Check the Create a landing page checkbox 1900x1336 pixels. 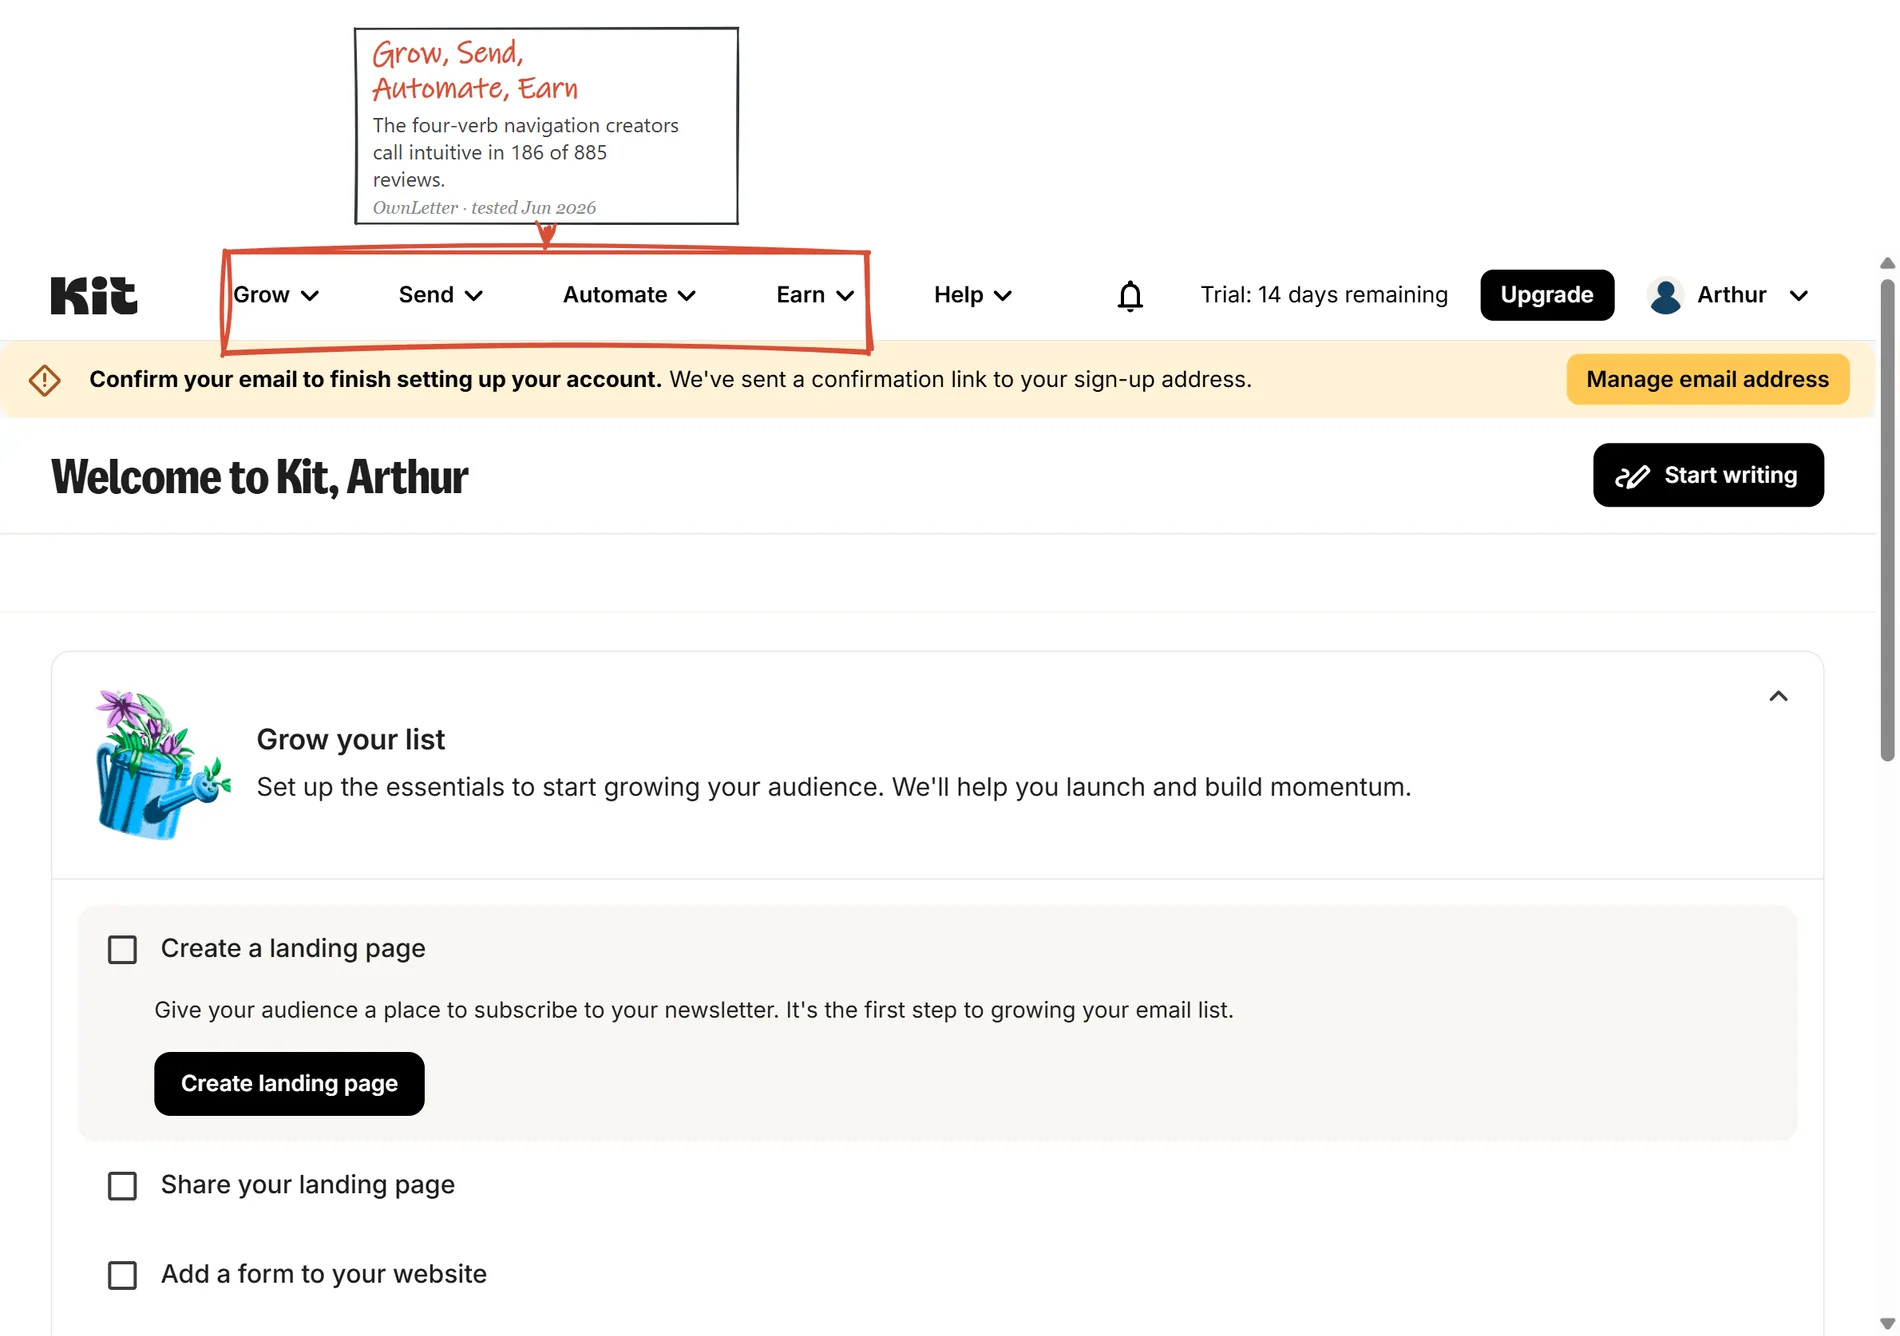[122, 949]
